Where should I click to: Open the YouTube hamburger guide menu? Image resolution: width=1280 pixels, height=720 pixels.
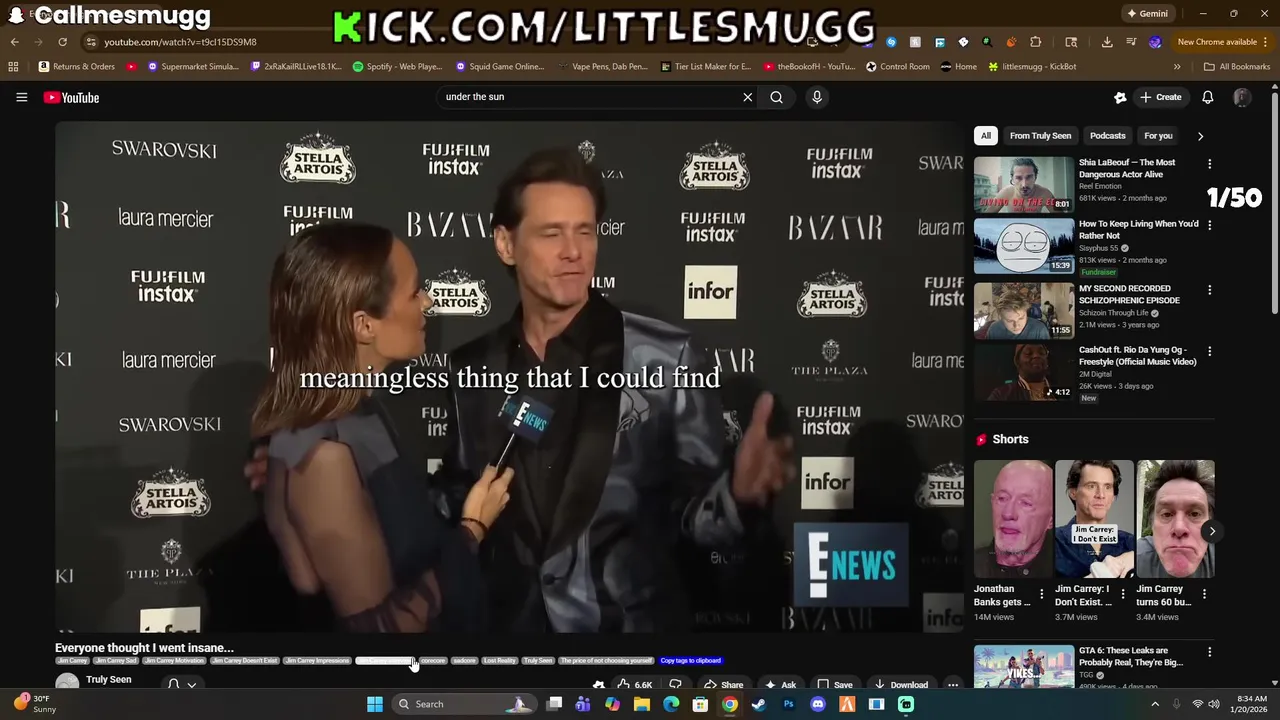pos(21,97)
